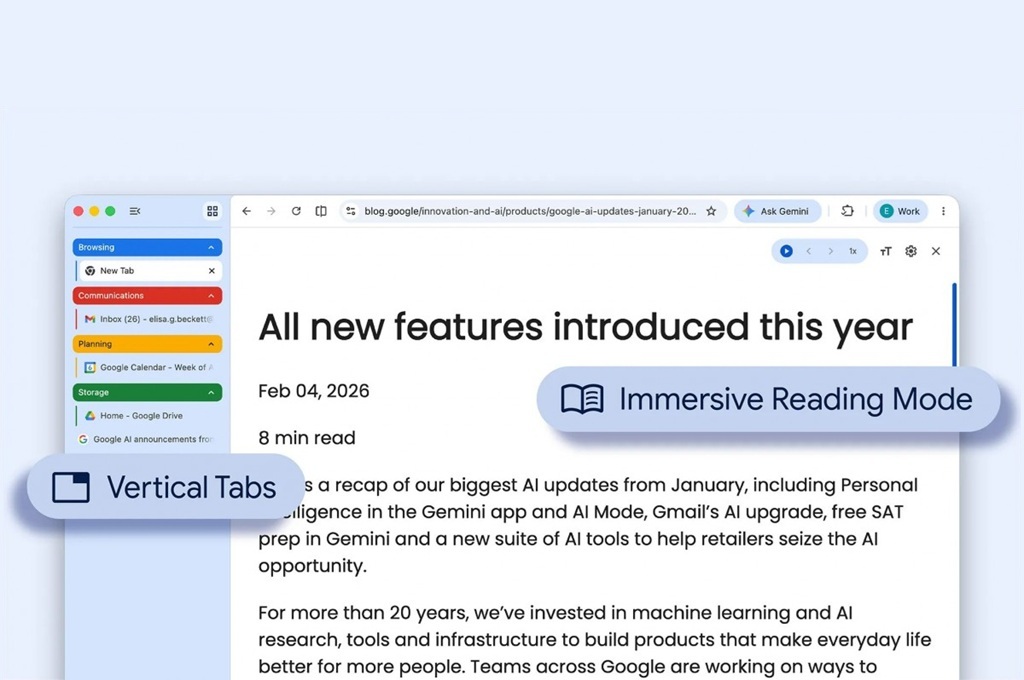Collapse the vertical tabs sidebar
The image size is (1024, 680).
coord(135,211)
